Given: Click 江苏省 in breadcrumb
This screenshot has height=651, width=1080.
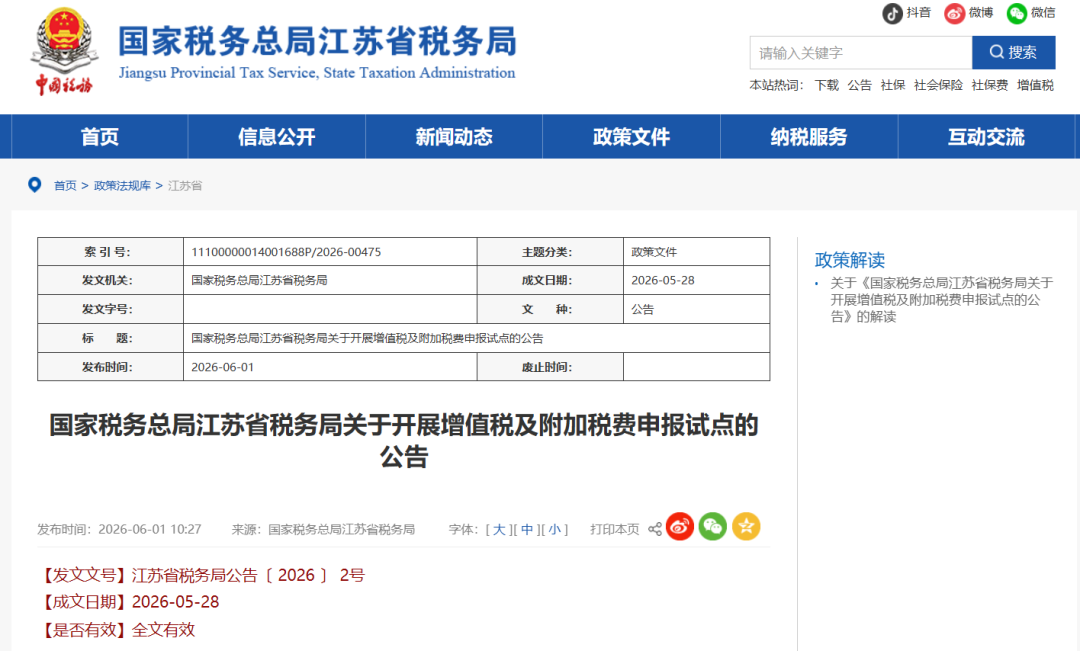Looking at the screenshot, I should pos(185,185).
